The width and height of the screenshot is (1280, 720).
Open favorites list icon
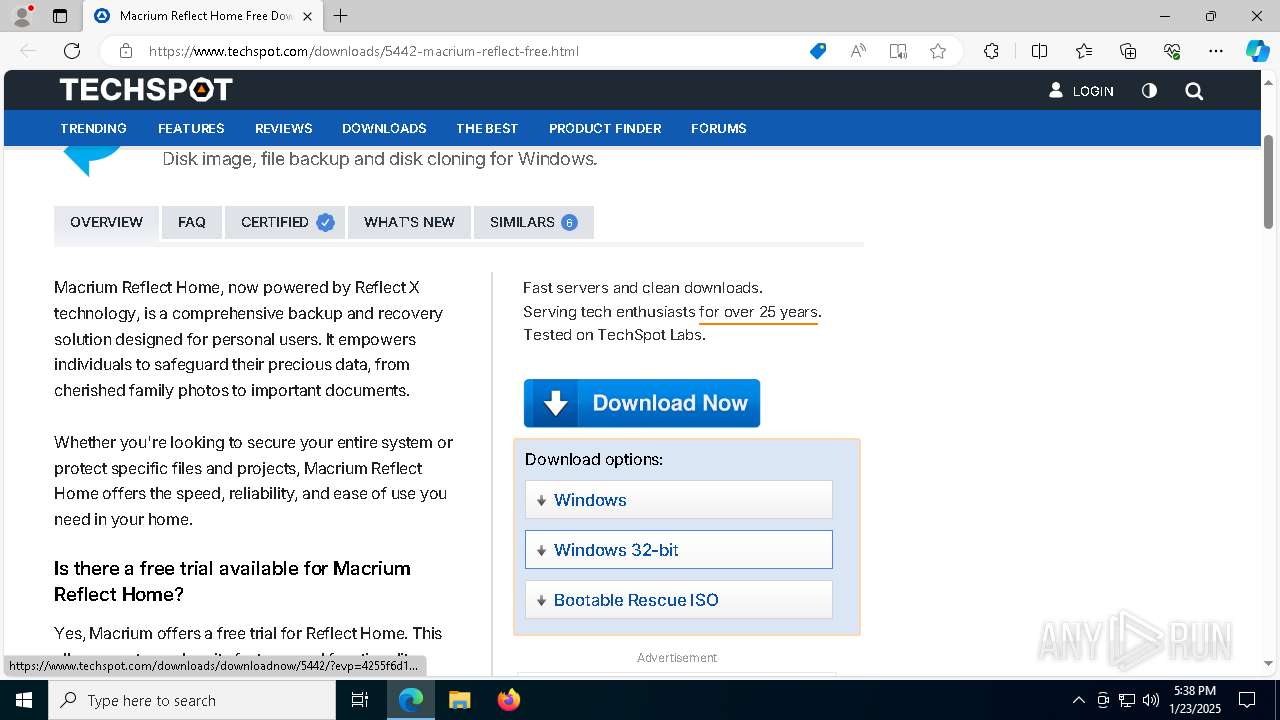[1084, 51]
